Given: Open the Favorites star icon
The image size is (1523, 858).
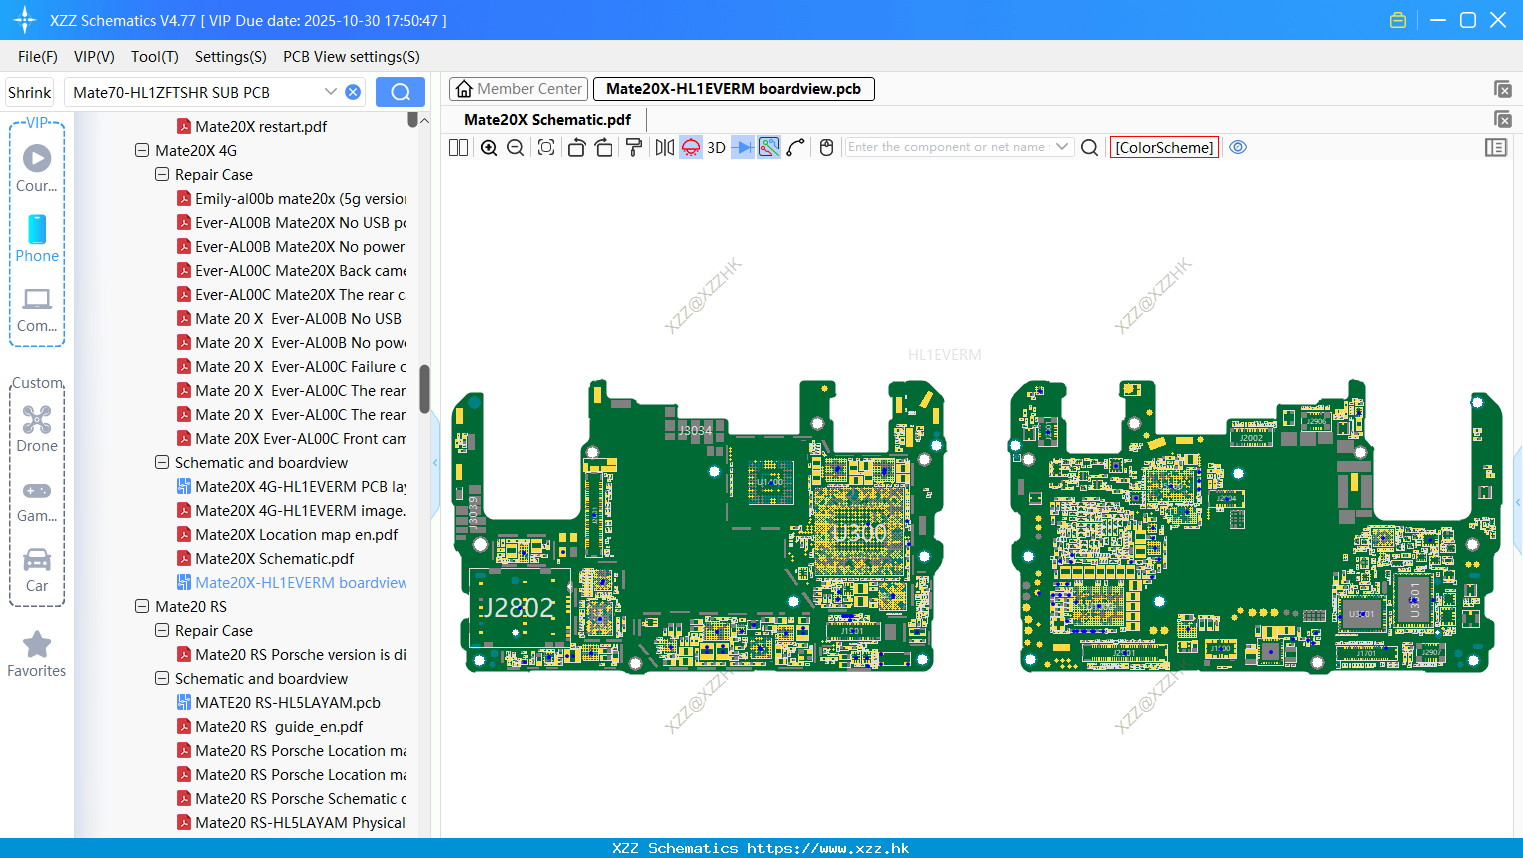Looking at the screenshot, I should click(x=37, y=654).
